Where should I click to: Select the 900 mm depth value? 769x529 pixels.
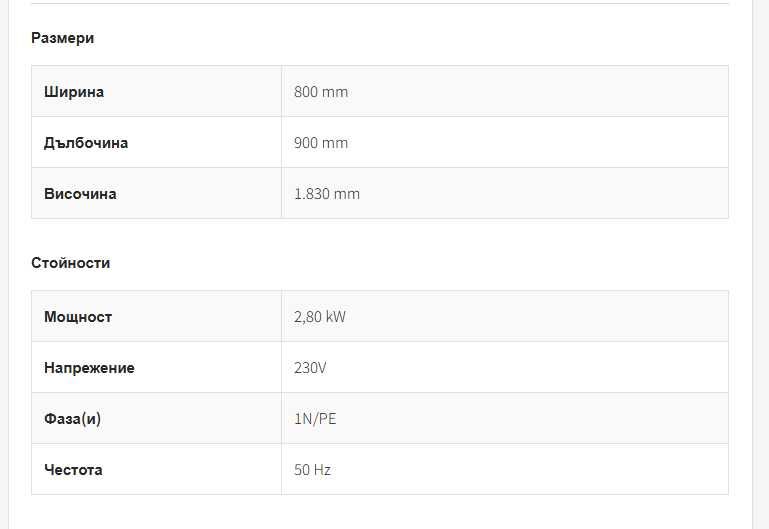[321, 143]
